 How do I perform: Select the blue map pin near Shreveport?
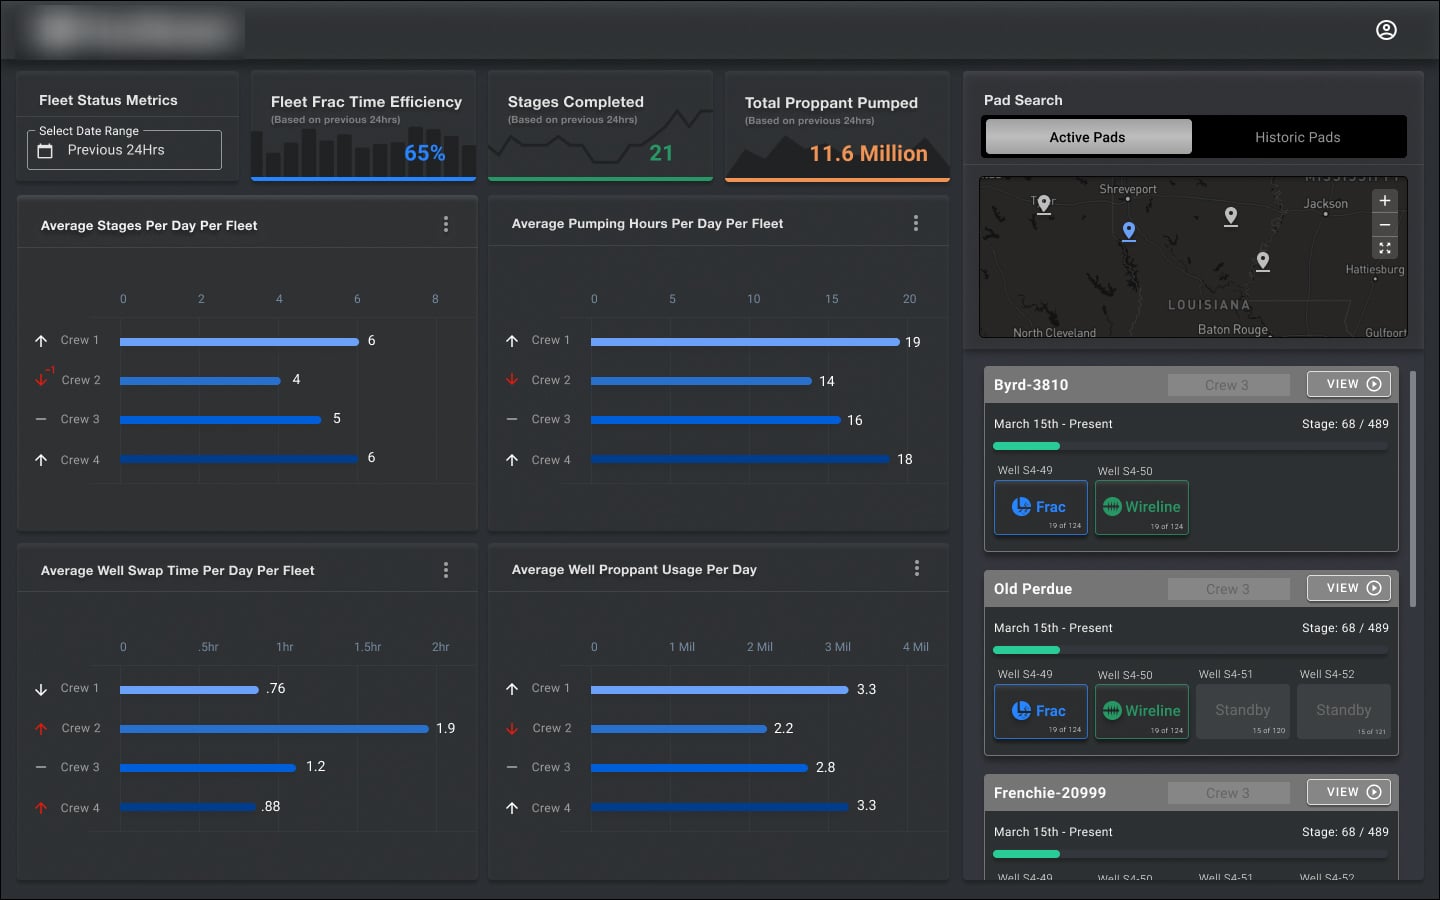pyautogui.click(x=1129, y=231)
